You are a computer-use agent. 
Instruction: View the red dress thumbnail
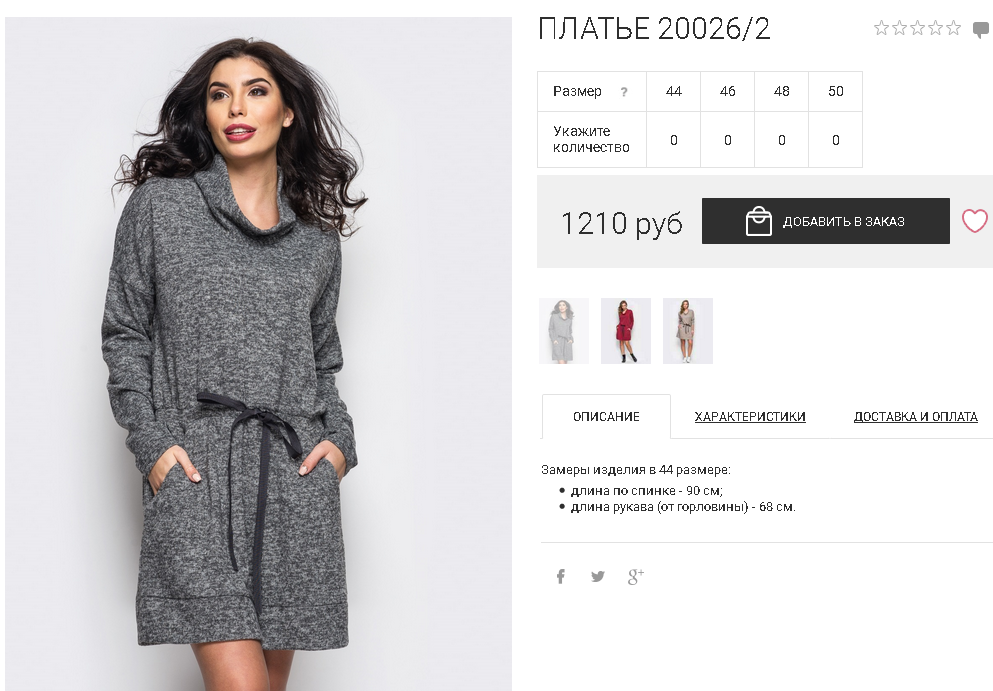(x=626, y=331)
